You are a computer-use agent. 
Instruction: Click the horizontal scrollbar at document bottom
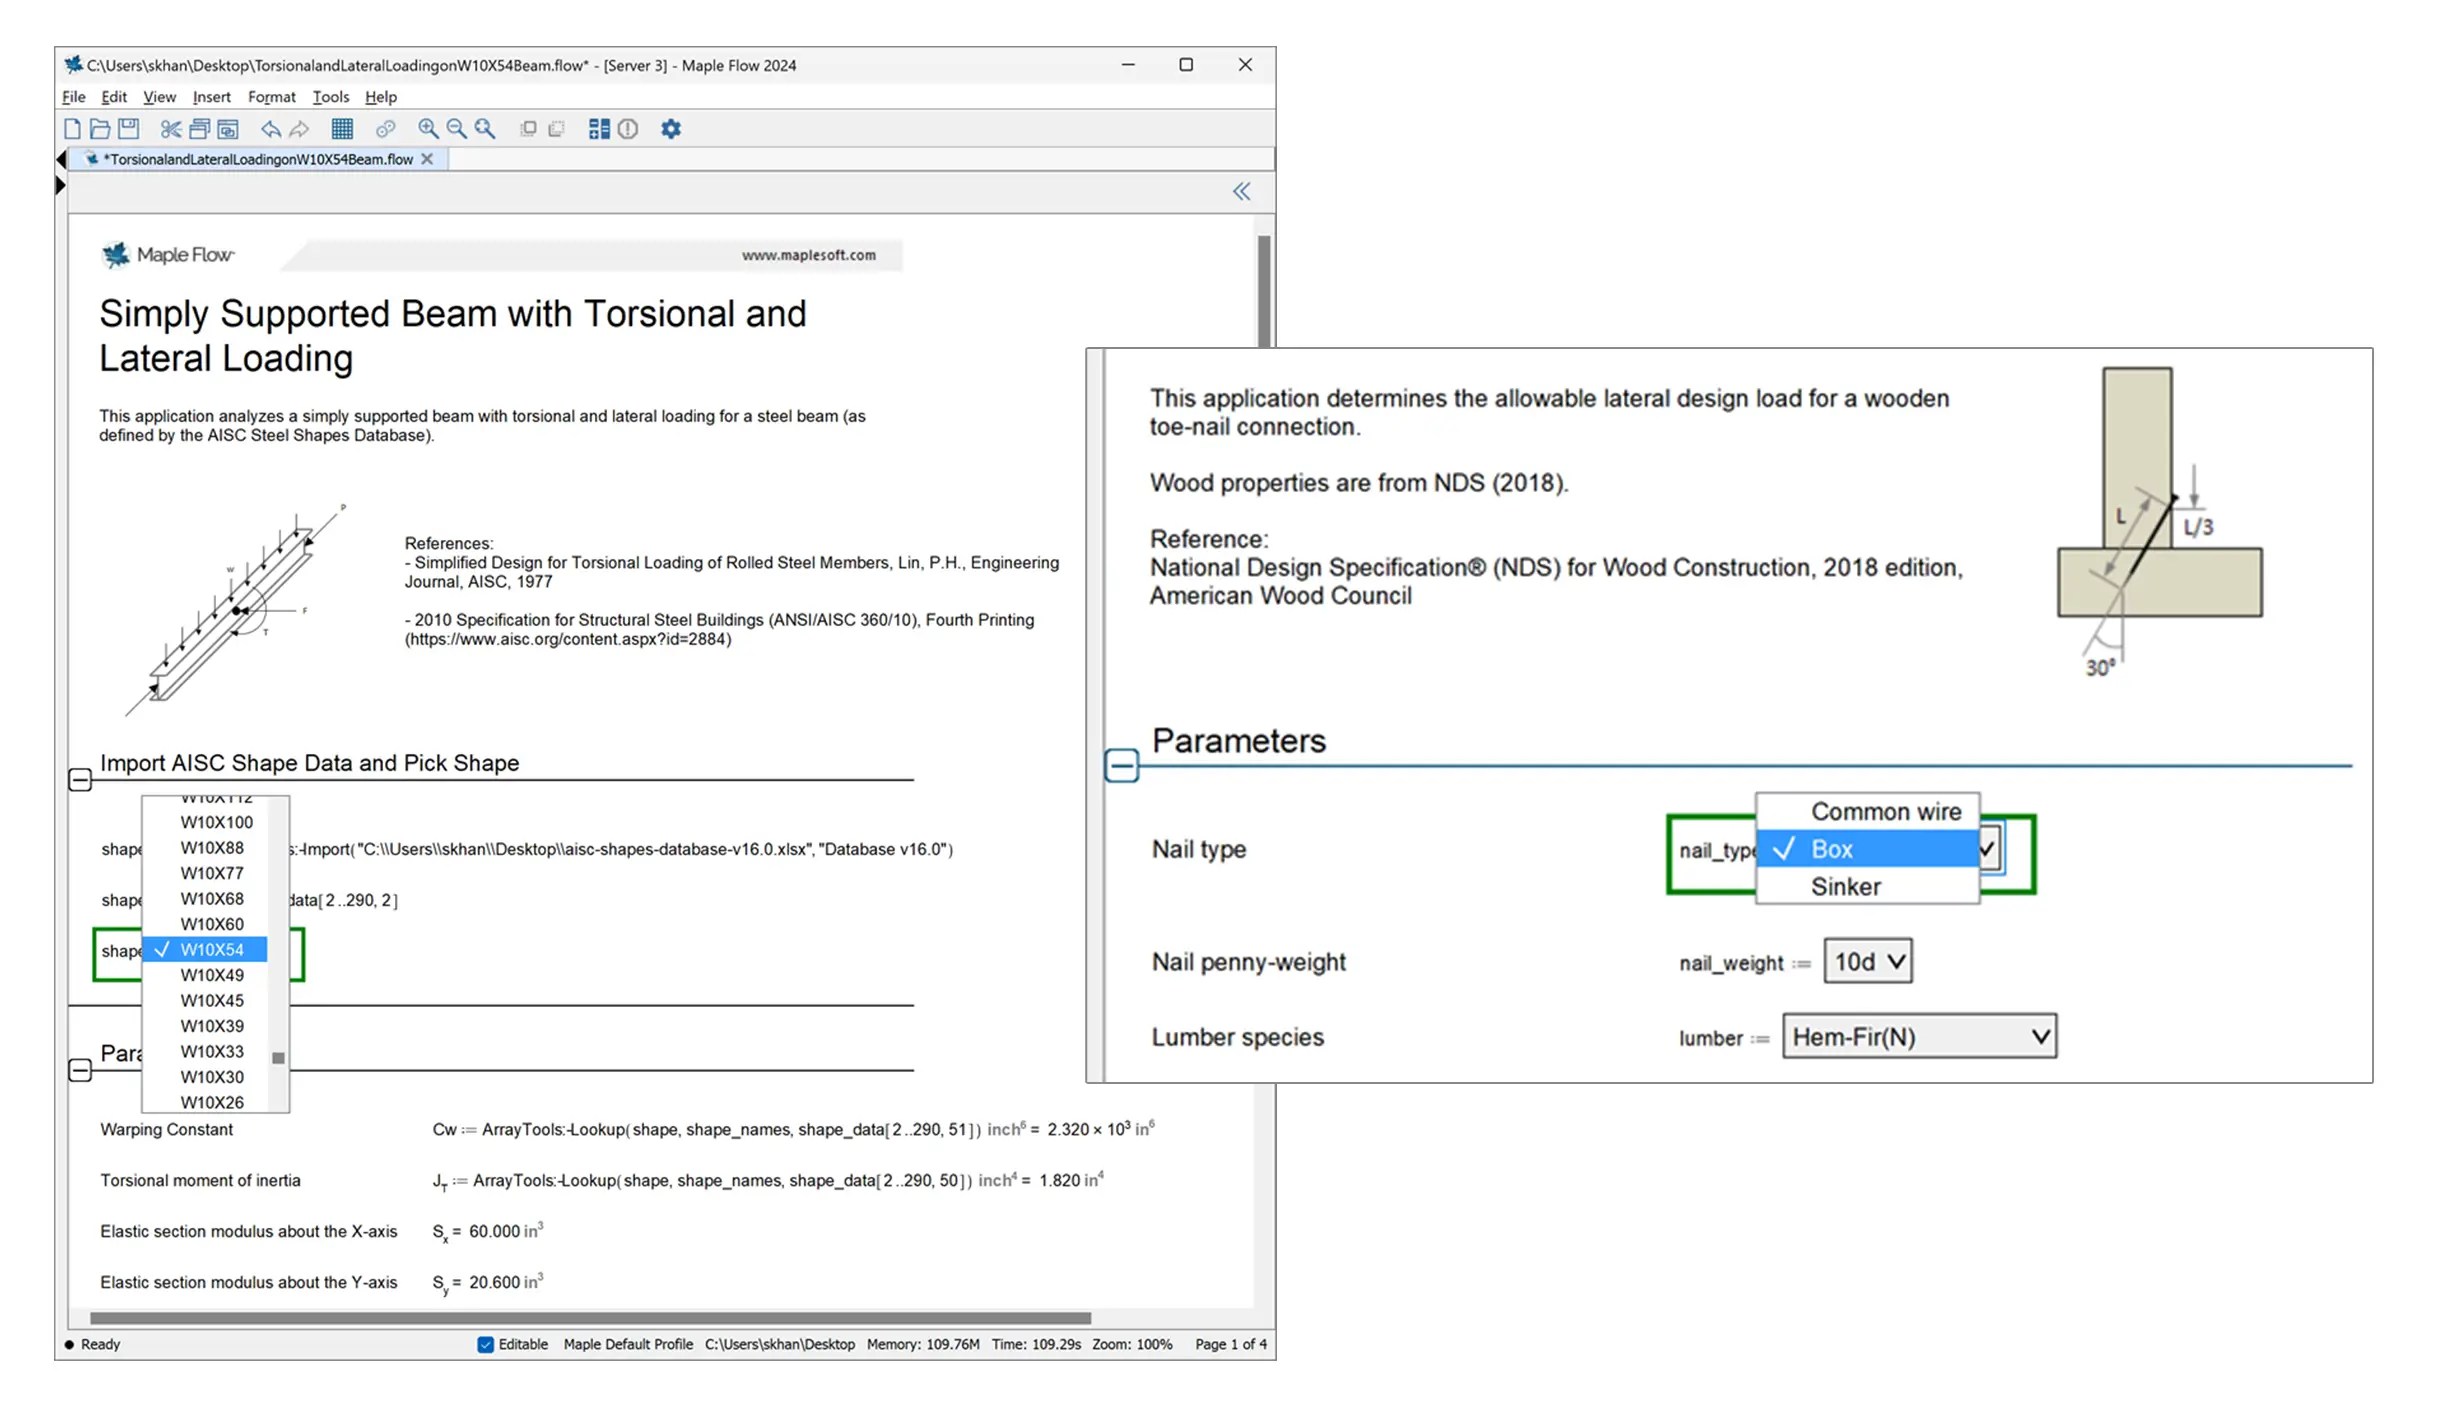point(590,1318)
